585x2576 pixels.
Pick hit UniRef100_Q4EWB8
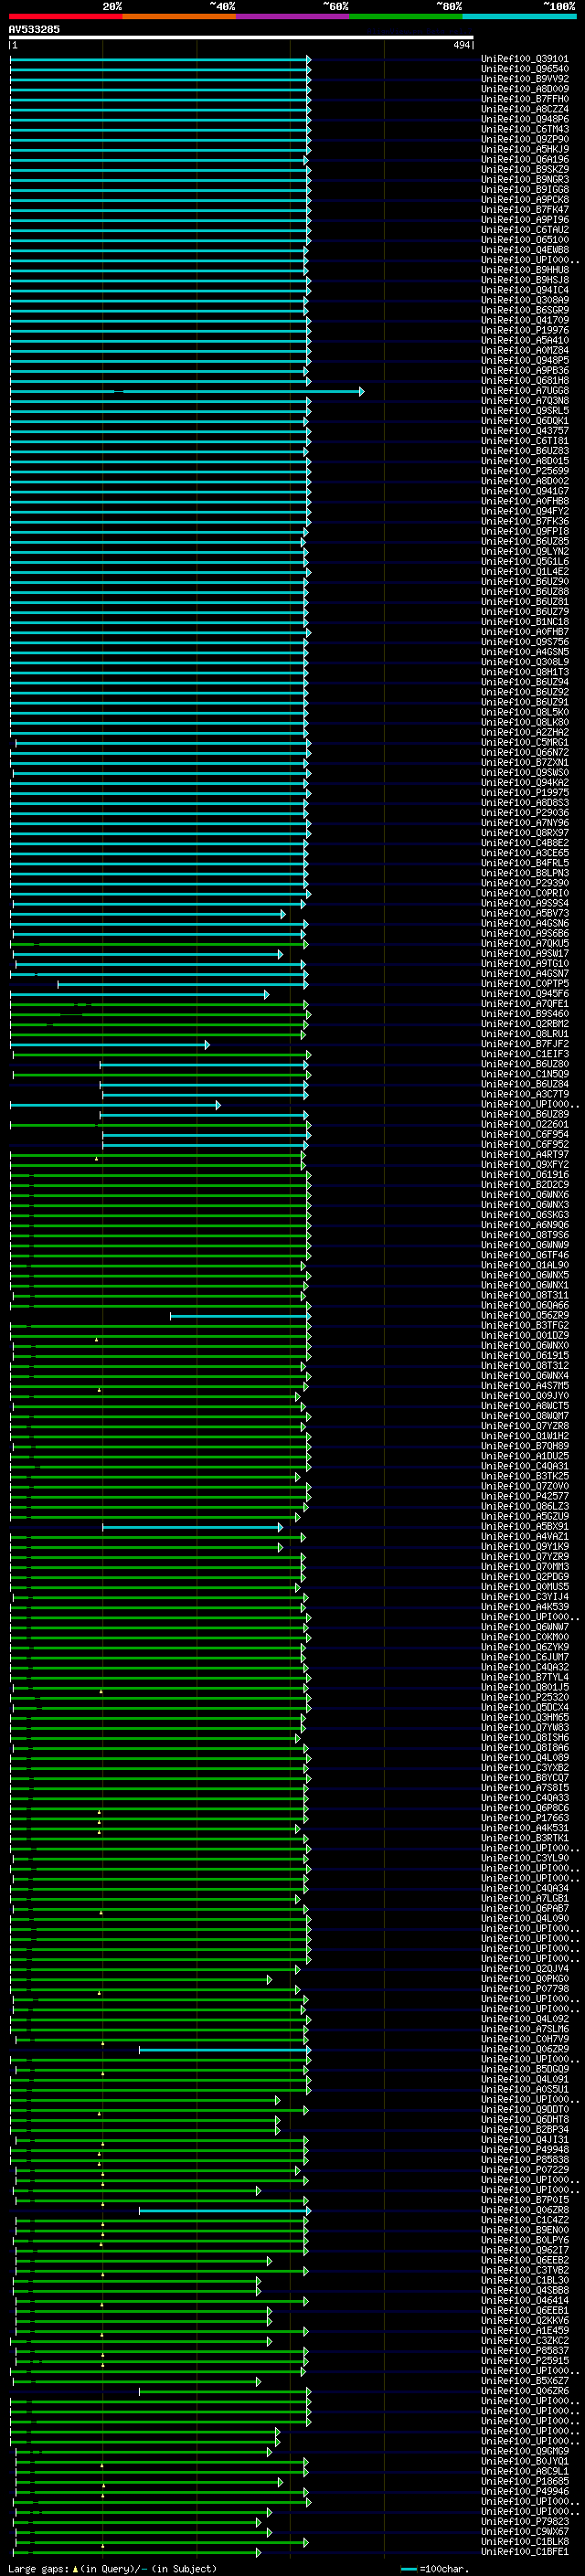tap(525, 250)
